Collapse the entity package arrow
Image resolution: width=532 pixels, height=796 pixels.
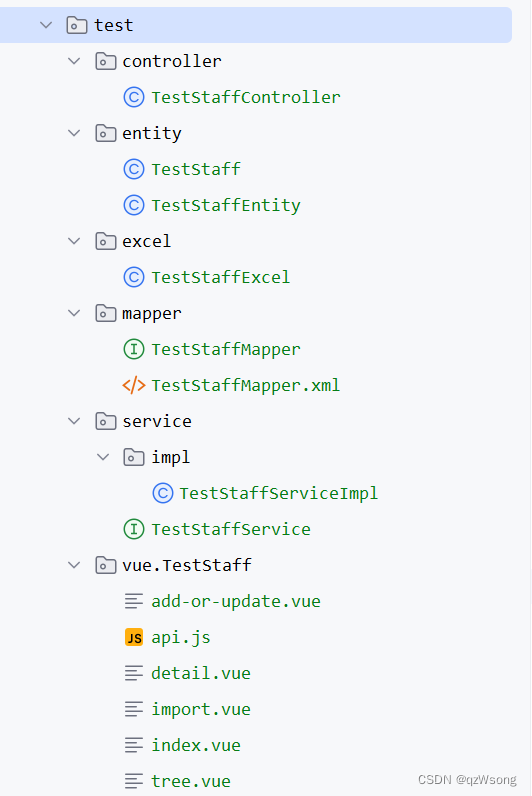[x=75, y=133]
